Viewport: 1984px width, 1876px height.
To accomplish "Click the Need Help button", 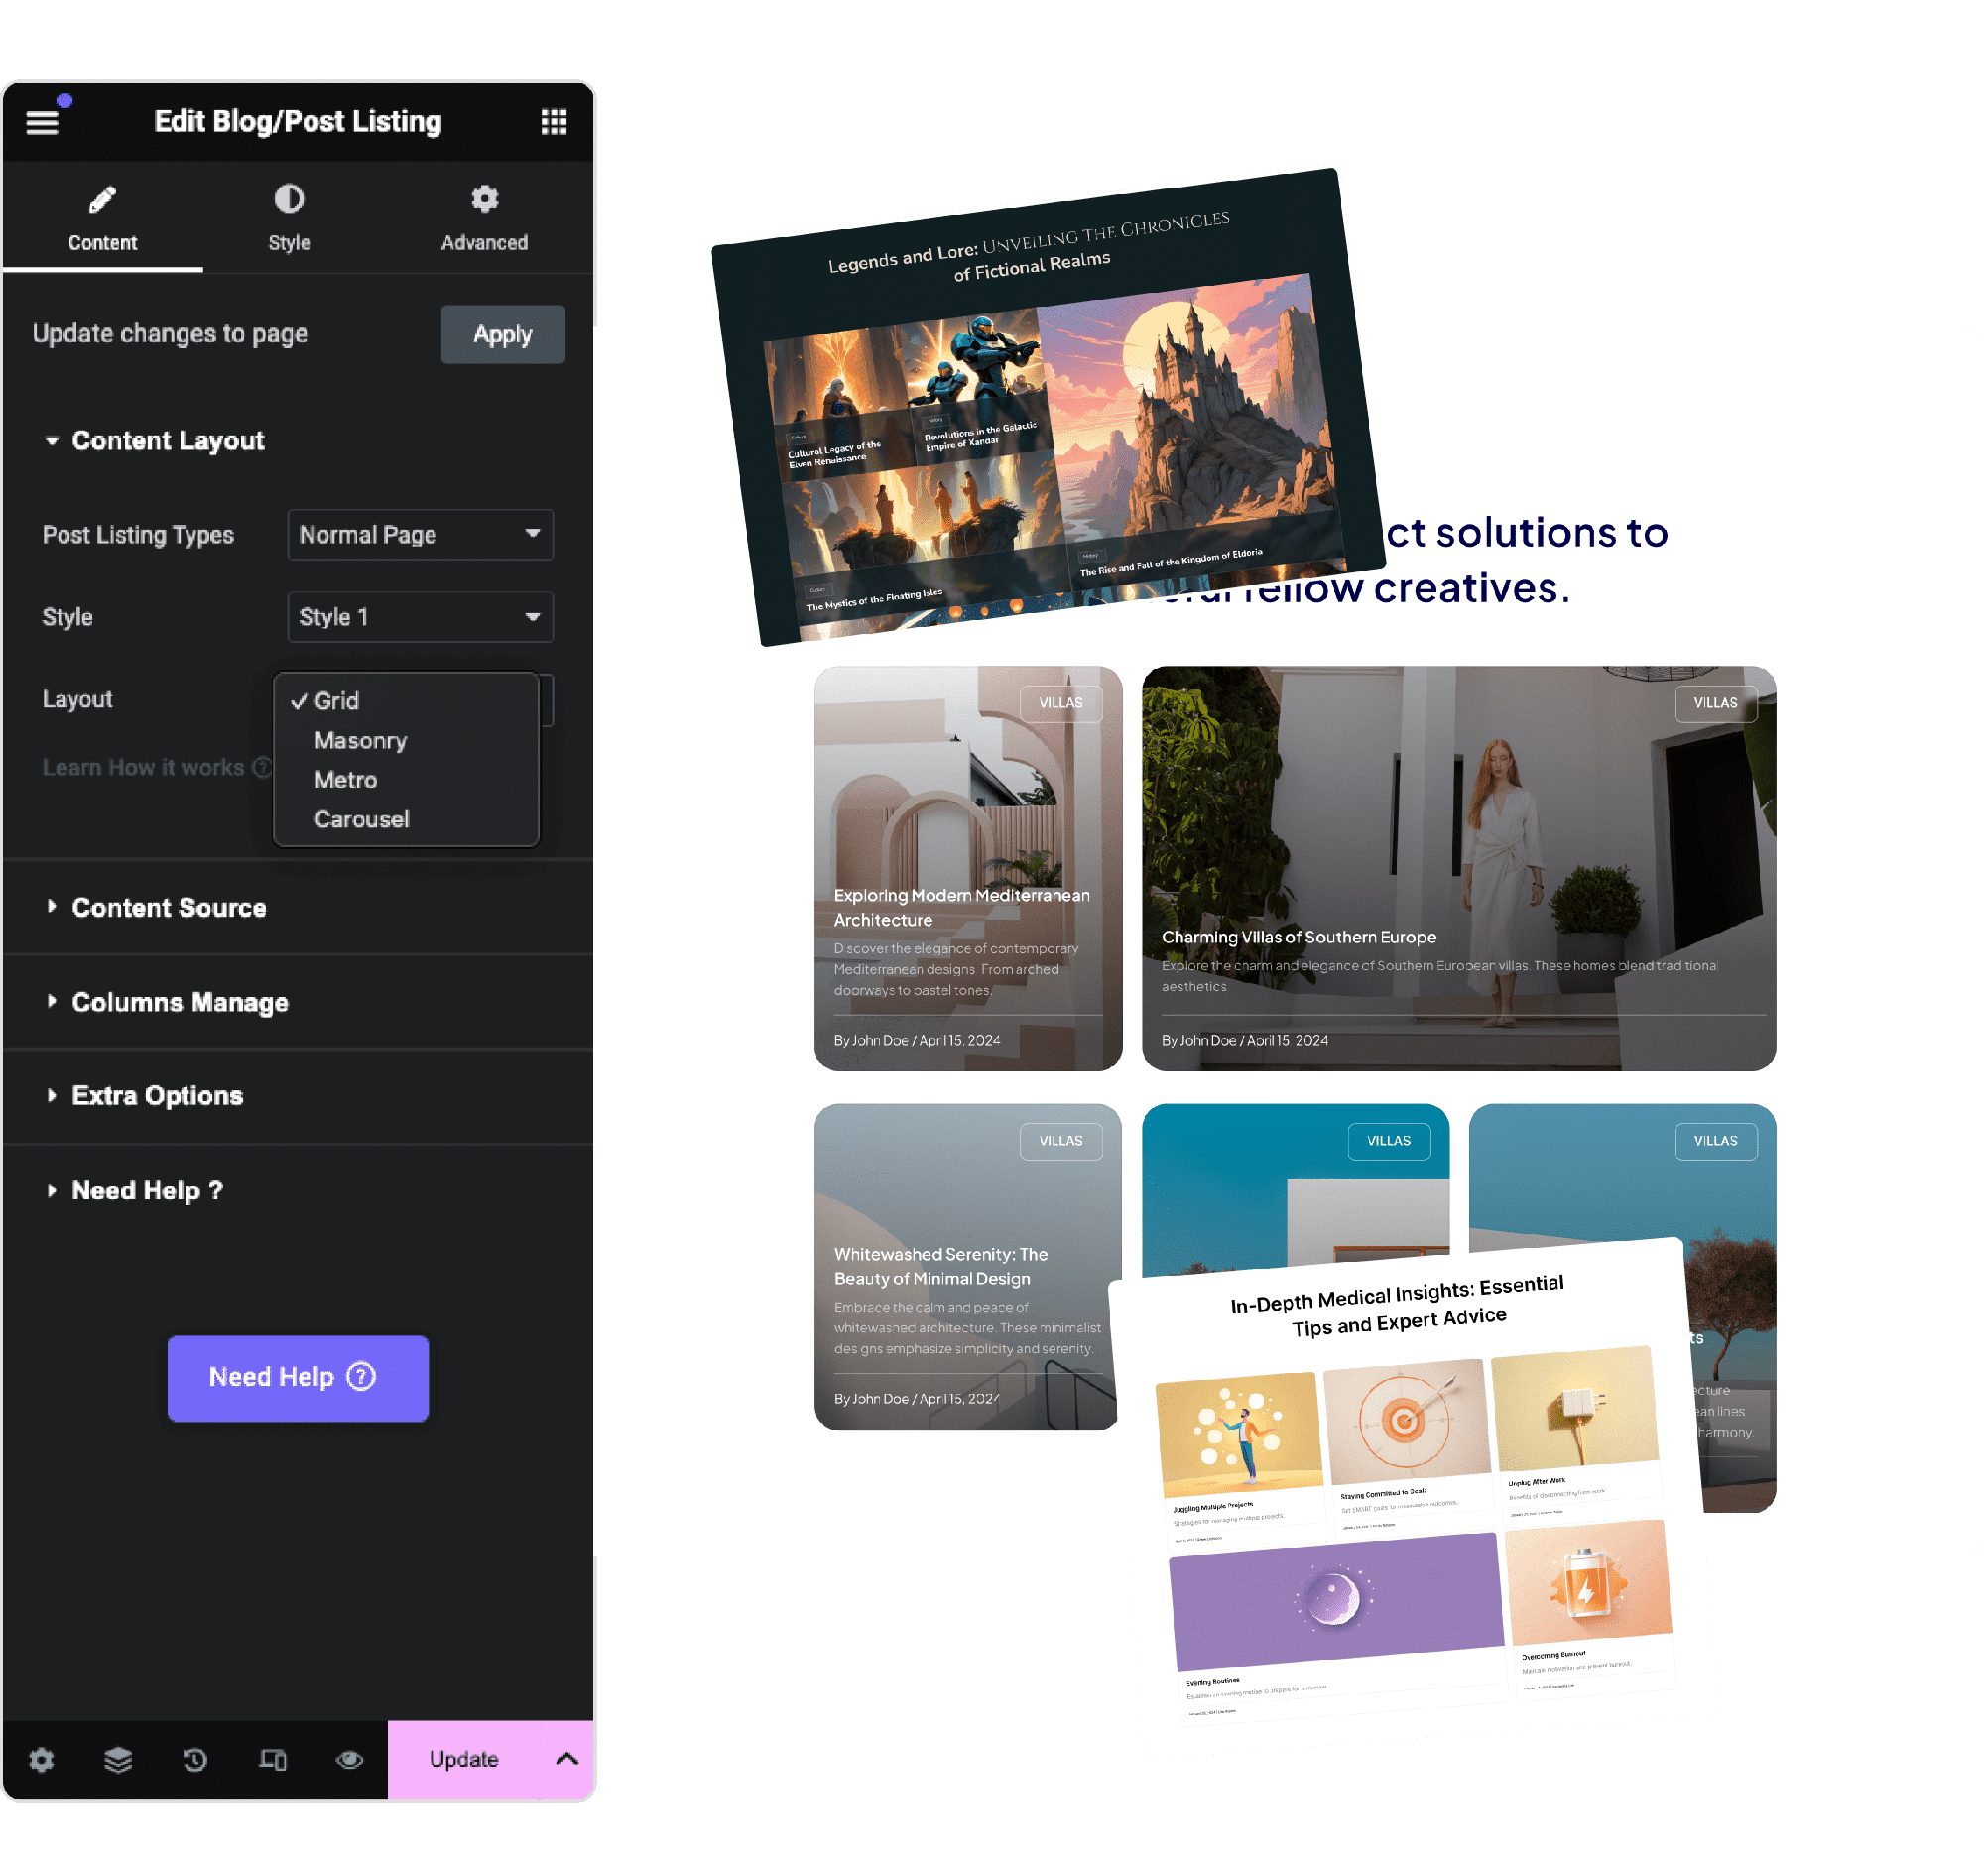I will click(x=295, y=1377).
